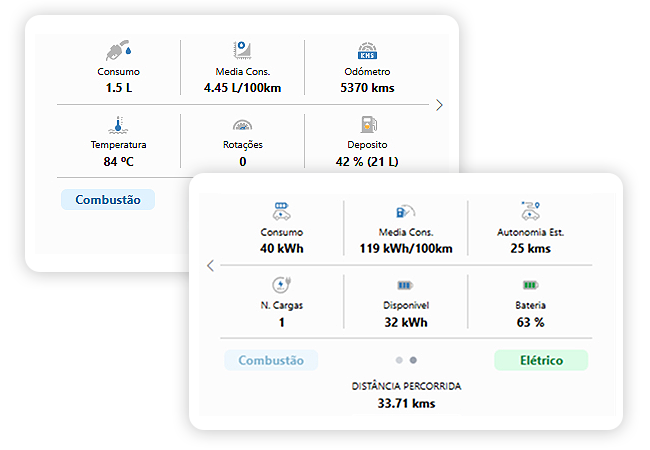Click the Rotações gauge icon
The width and height of the screenshot is (650, 450).
242,126
